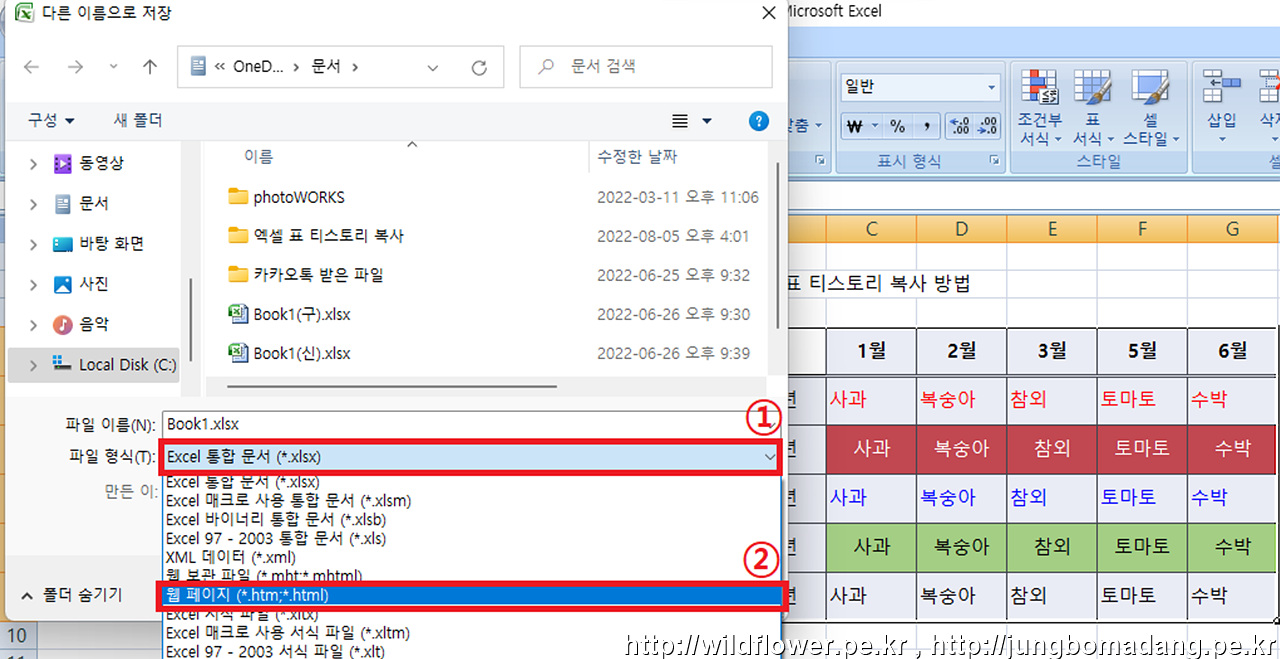
Task: Expand the 사진 tree node
Action: tap(33, 284)
